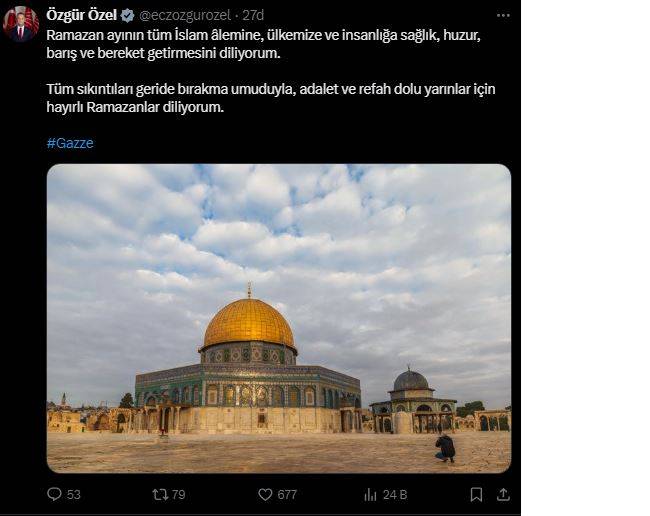650x516 pixels.
Task: Click the 24 B views count
Action: pos(395,494)
